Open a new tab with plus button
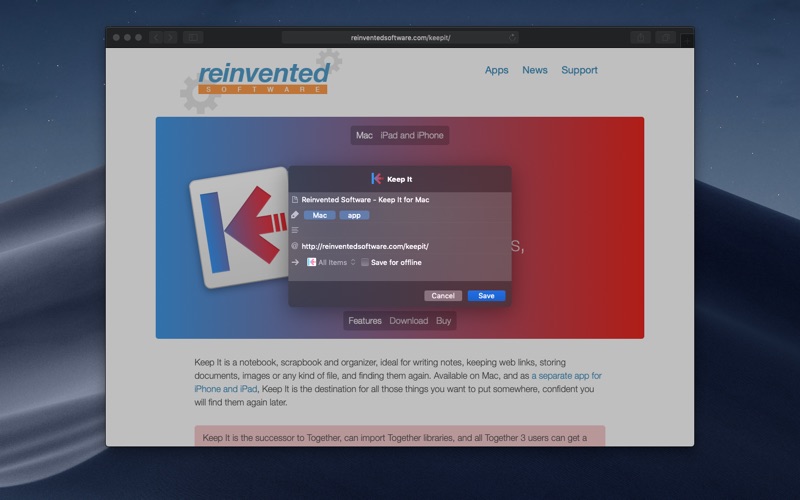800x500 pixels. [687, 39]
